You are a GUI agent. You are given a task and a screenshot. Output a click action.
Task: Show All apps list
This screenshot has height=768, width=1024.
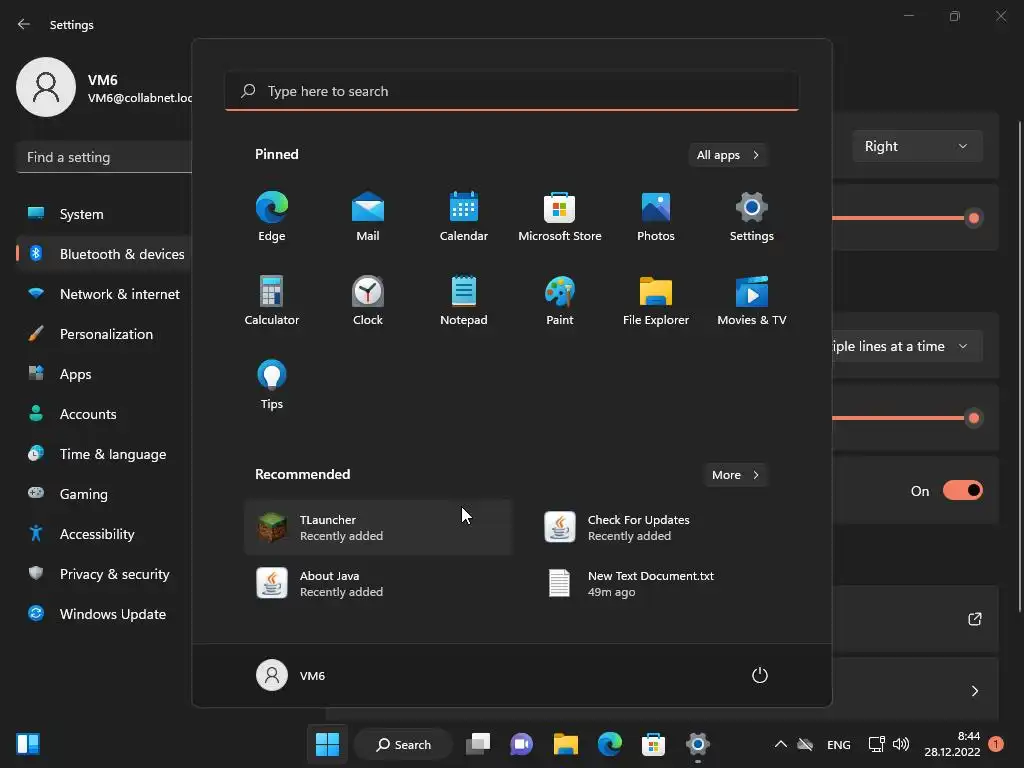728,155
